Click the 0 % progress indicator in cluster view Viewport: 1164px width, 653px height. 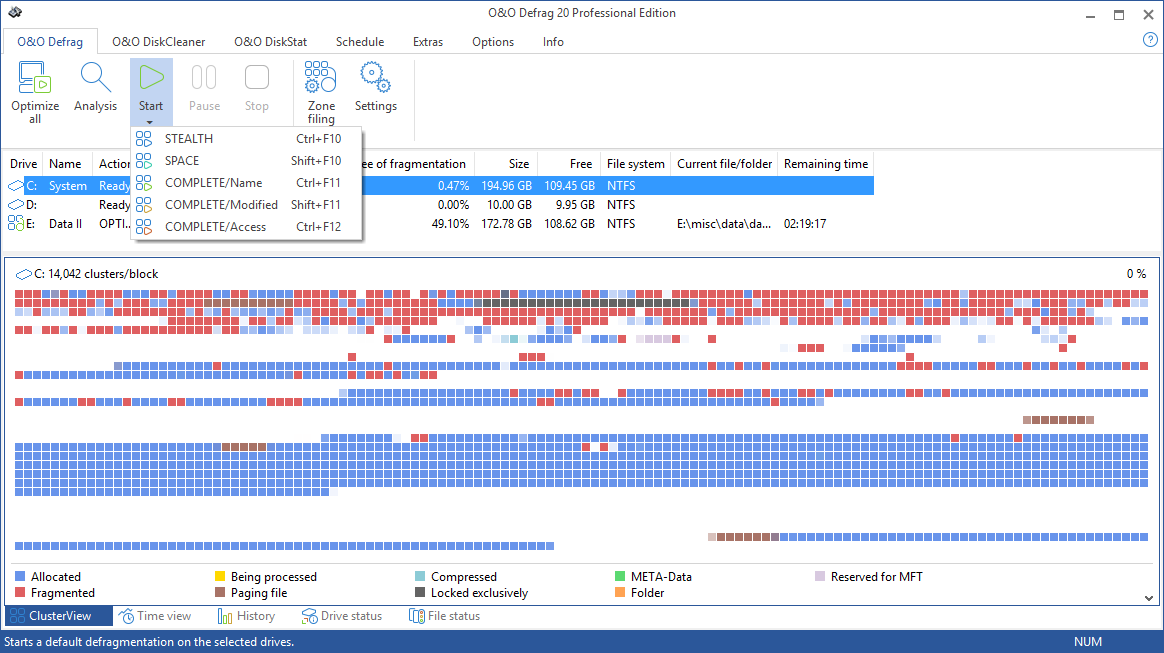click(x=1136, y=274)
